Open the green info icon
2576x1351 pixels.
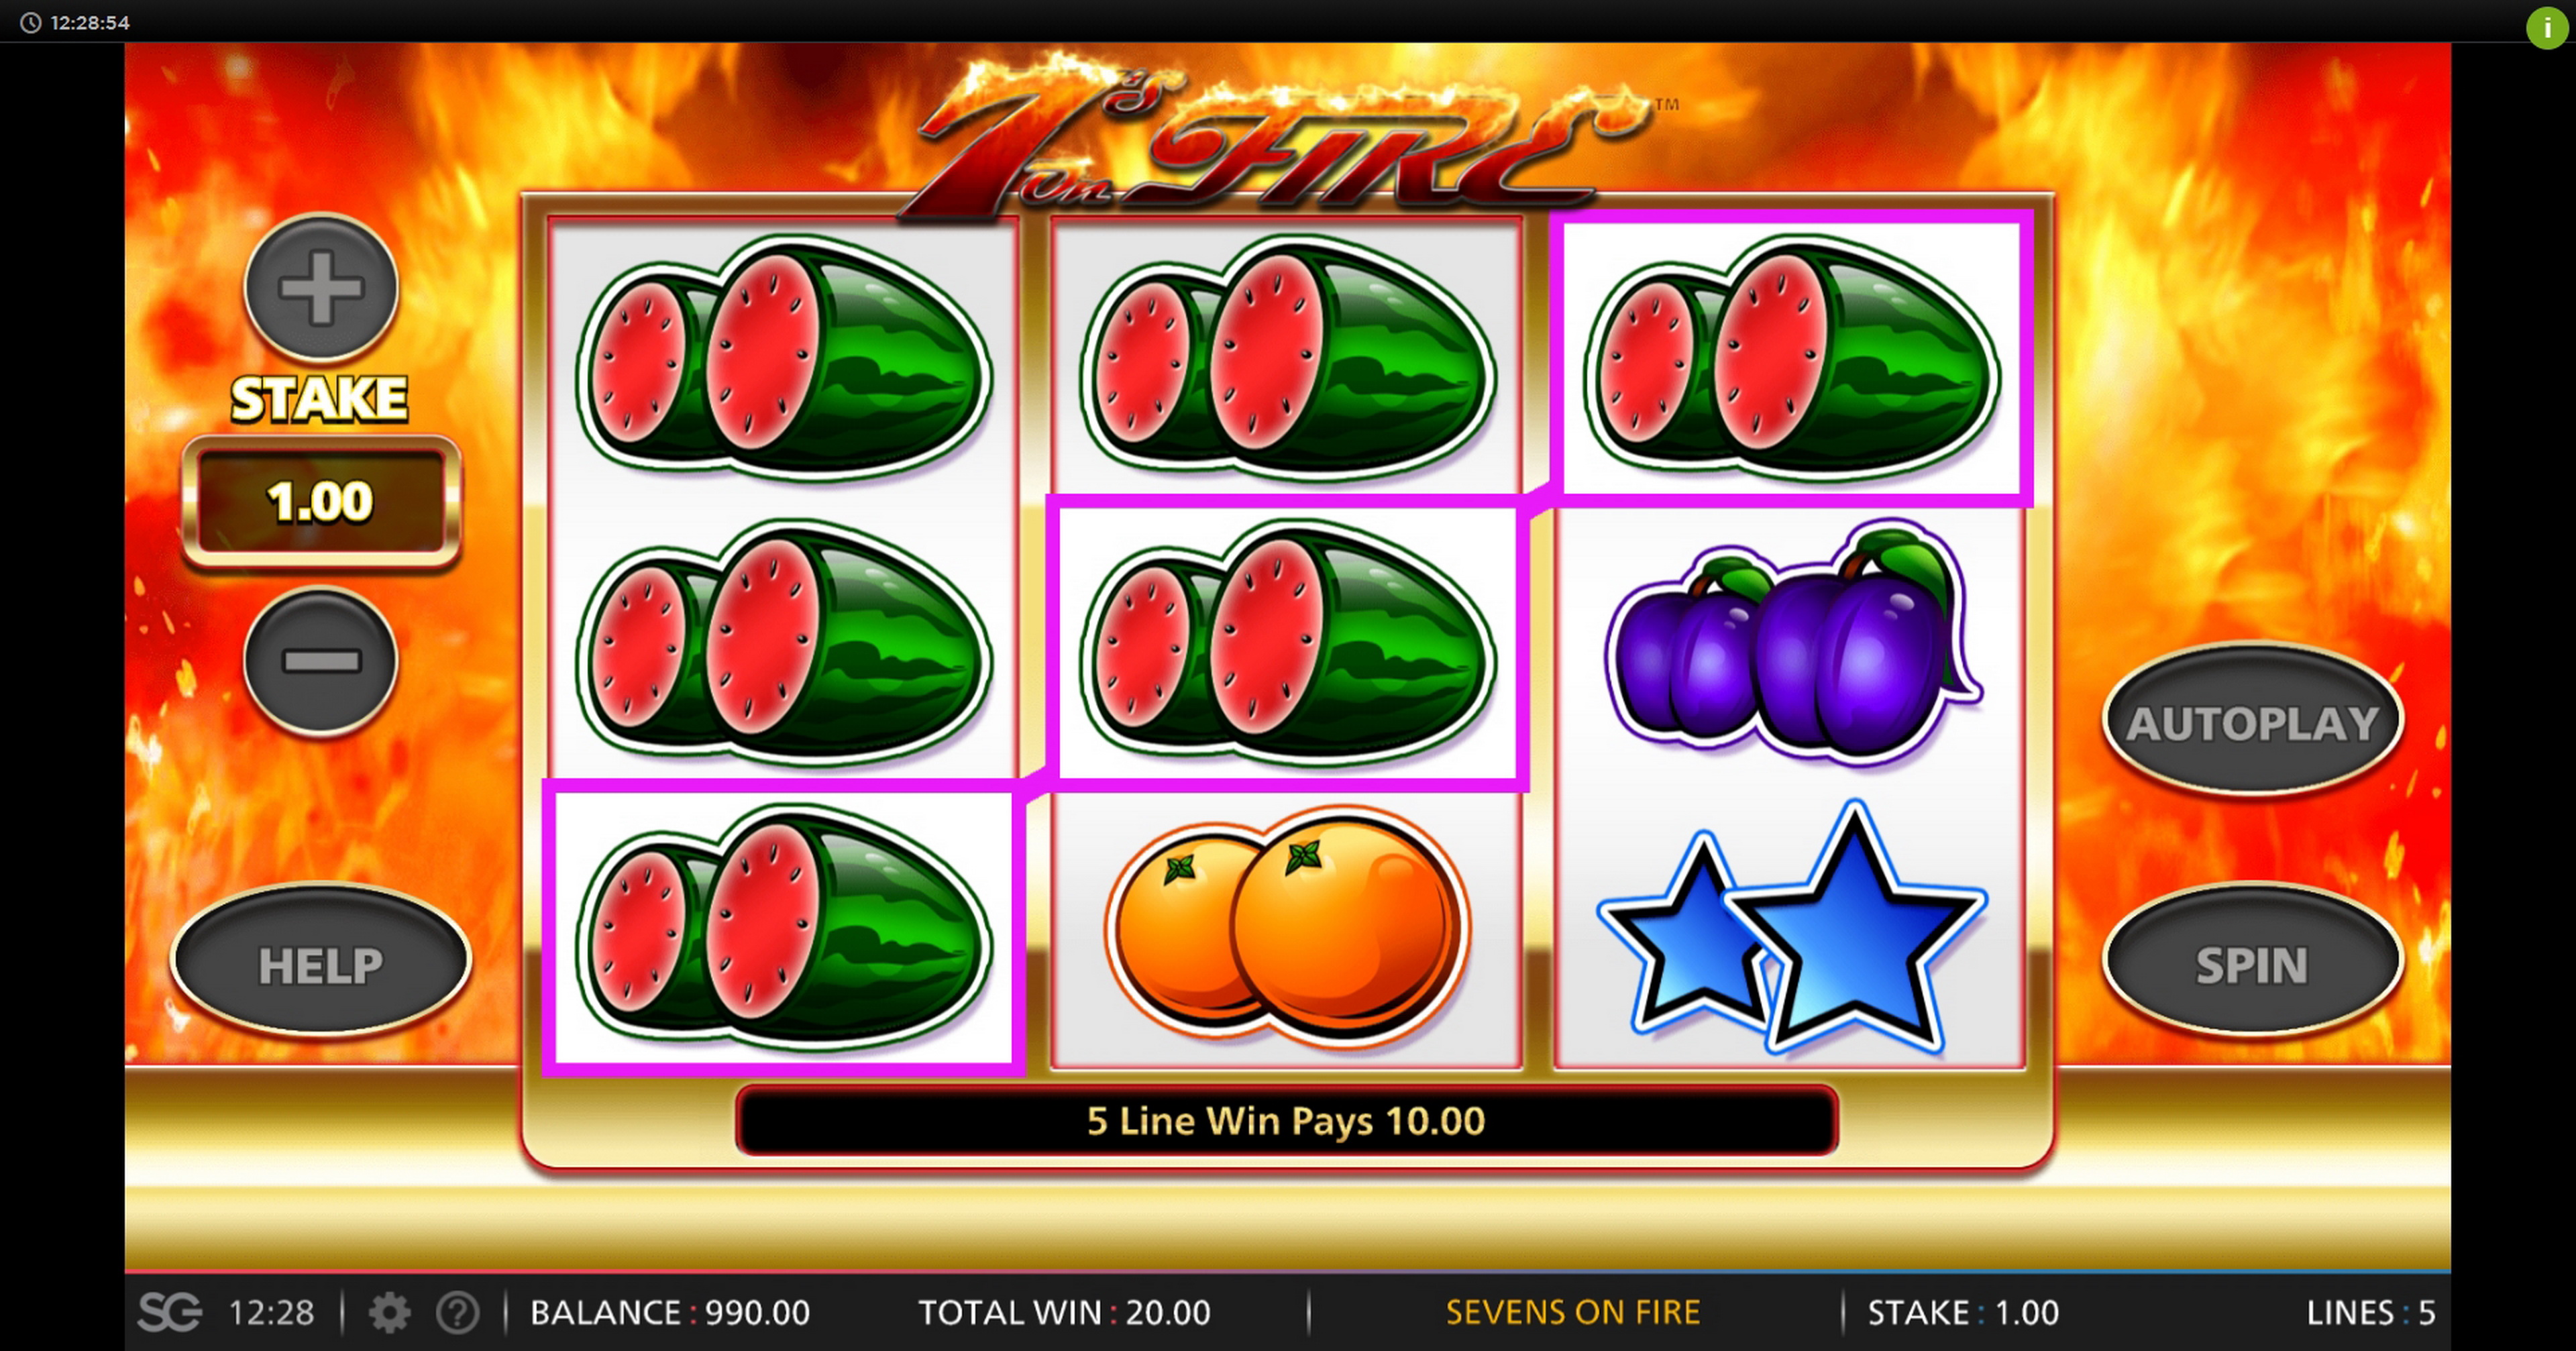pos(2547,28)
